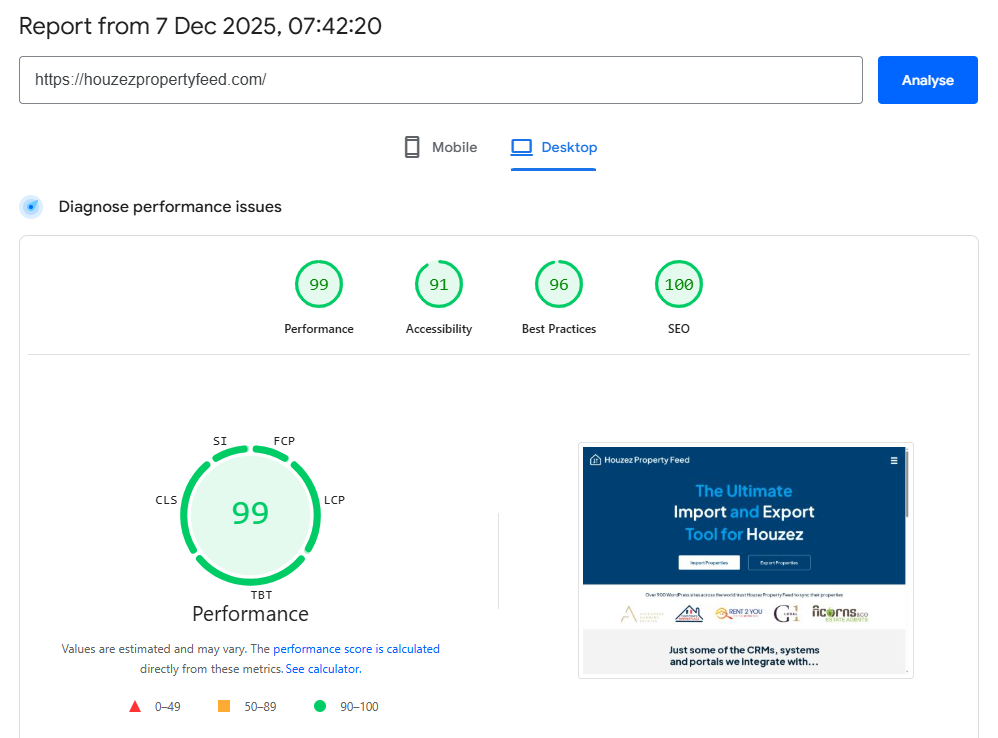This screenshot has width=998, height=738.
Task: Click the LCP label on the gauge
Action: click(334, 500)
